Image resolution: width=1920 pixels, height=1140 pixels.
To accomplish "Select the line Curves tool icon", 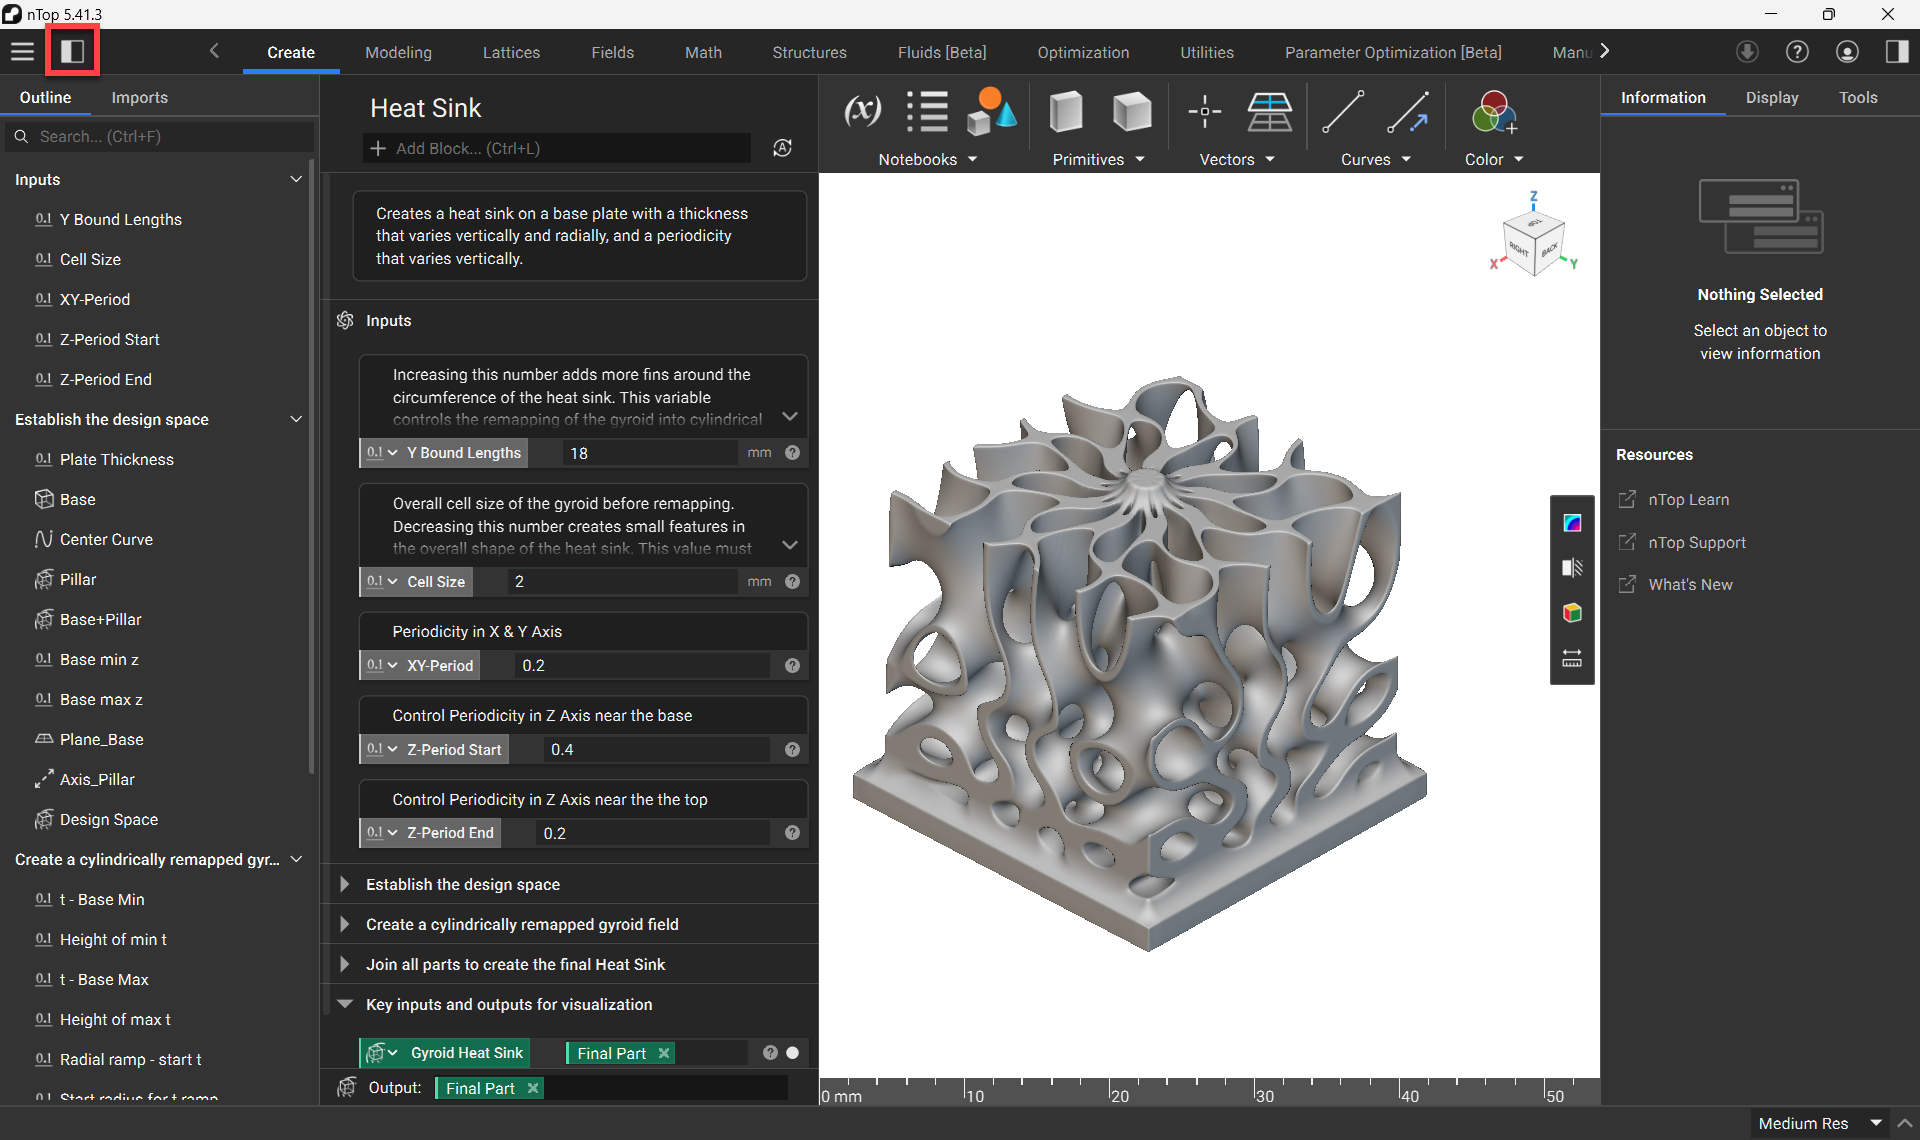I will click(x=1342, y=111).
